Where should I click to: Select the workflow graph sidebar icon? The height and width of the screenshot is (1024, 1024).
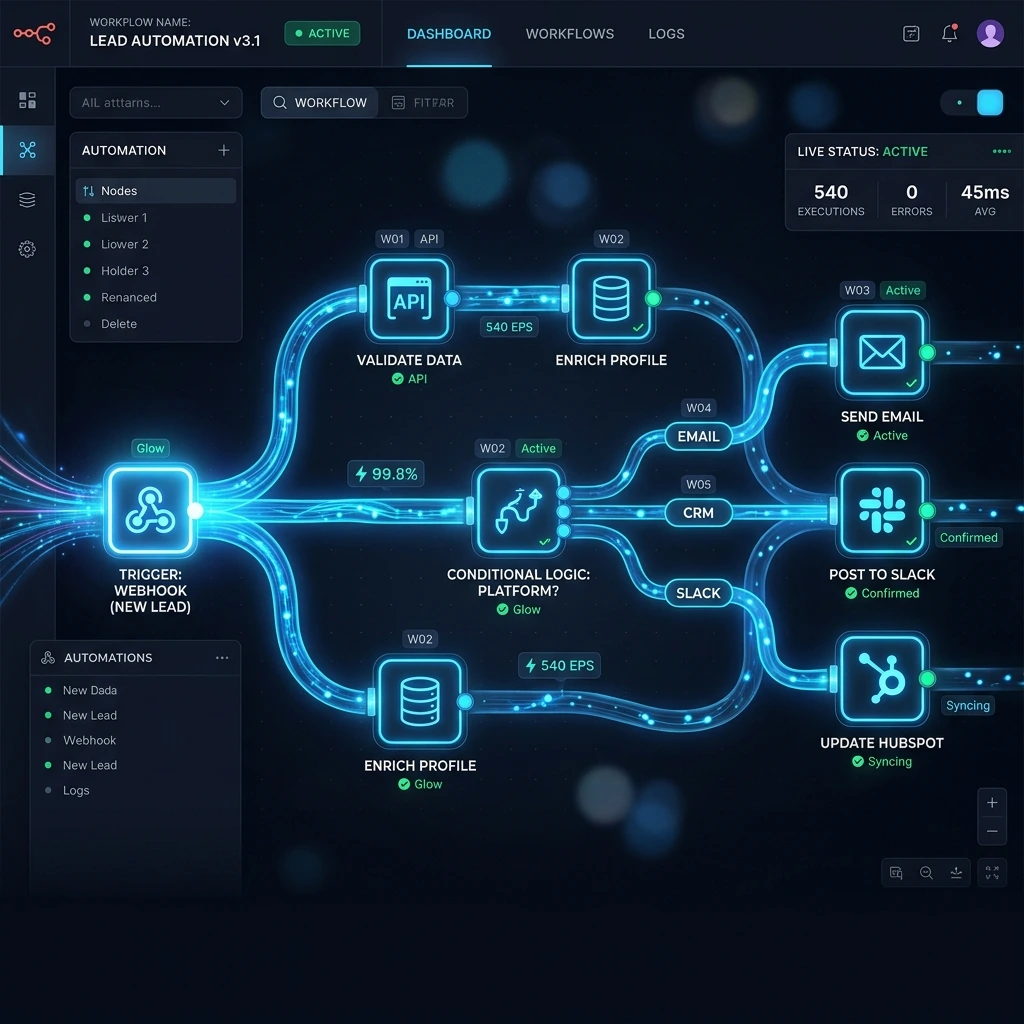[27, 150]
